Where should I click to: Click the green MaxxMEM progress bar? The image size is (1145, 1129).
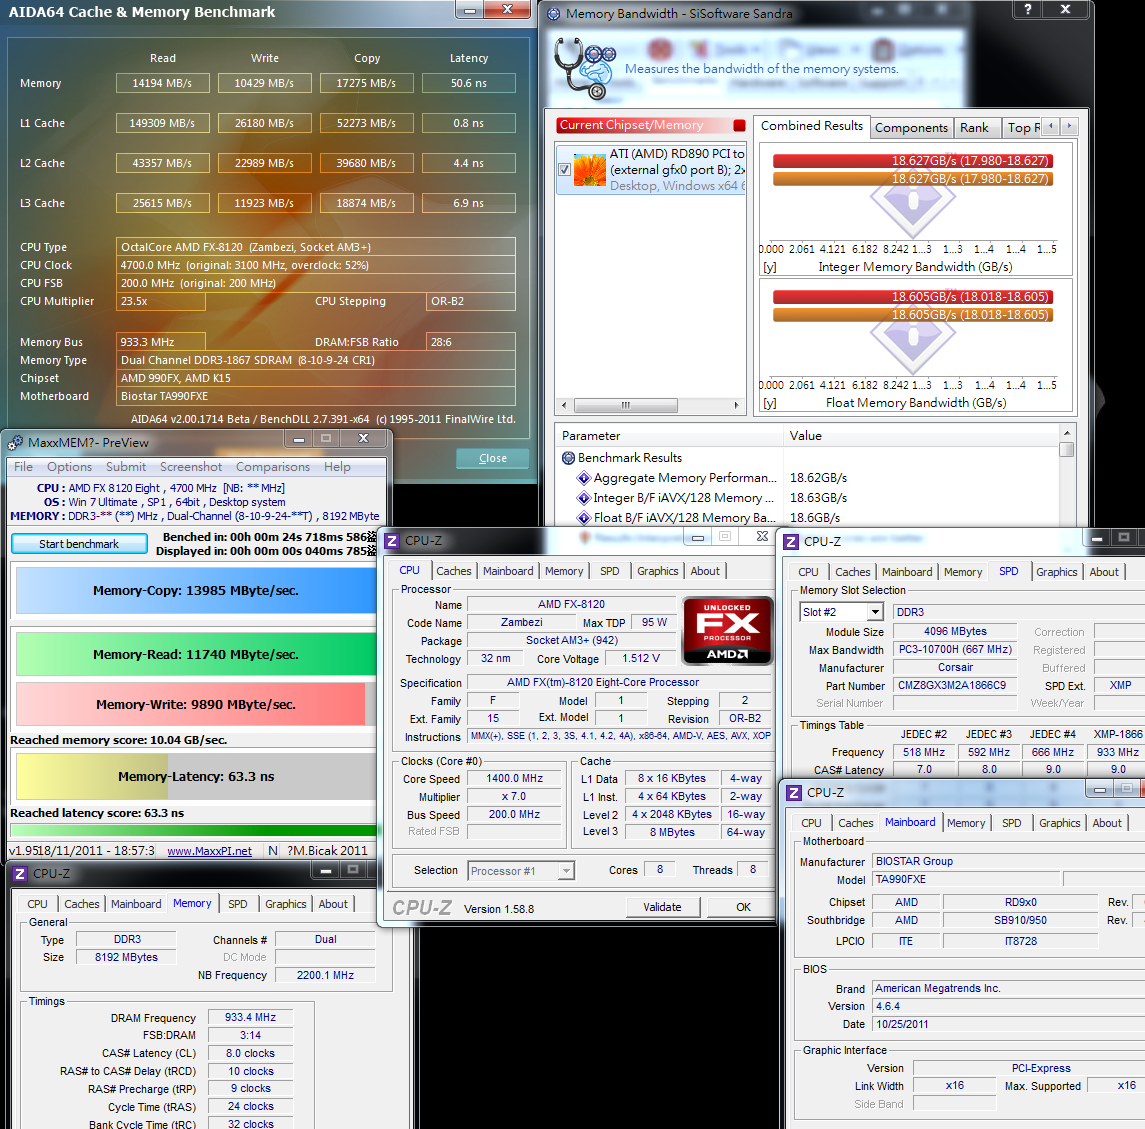tap(194, 830)
